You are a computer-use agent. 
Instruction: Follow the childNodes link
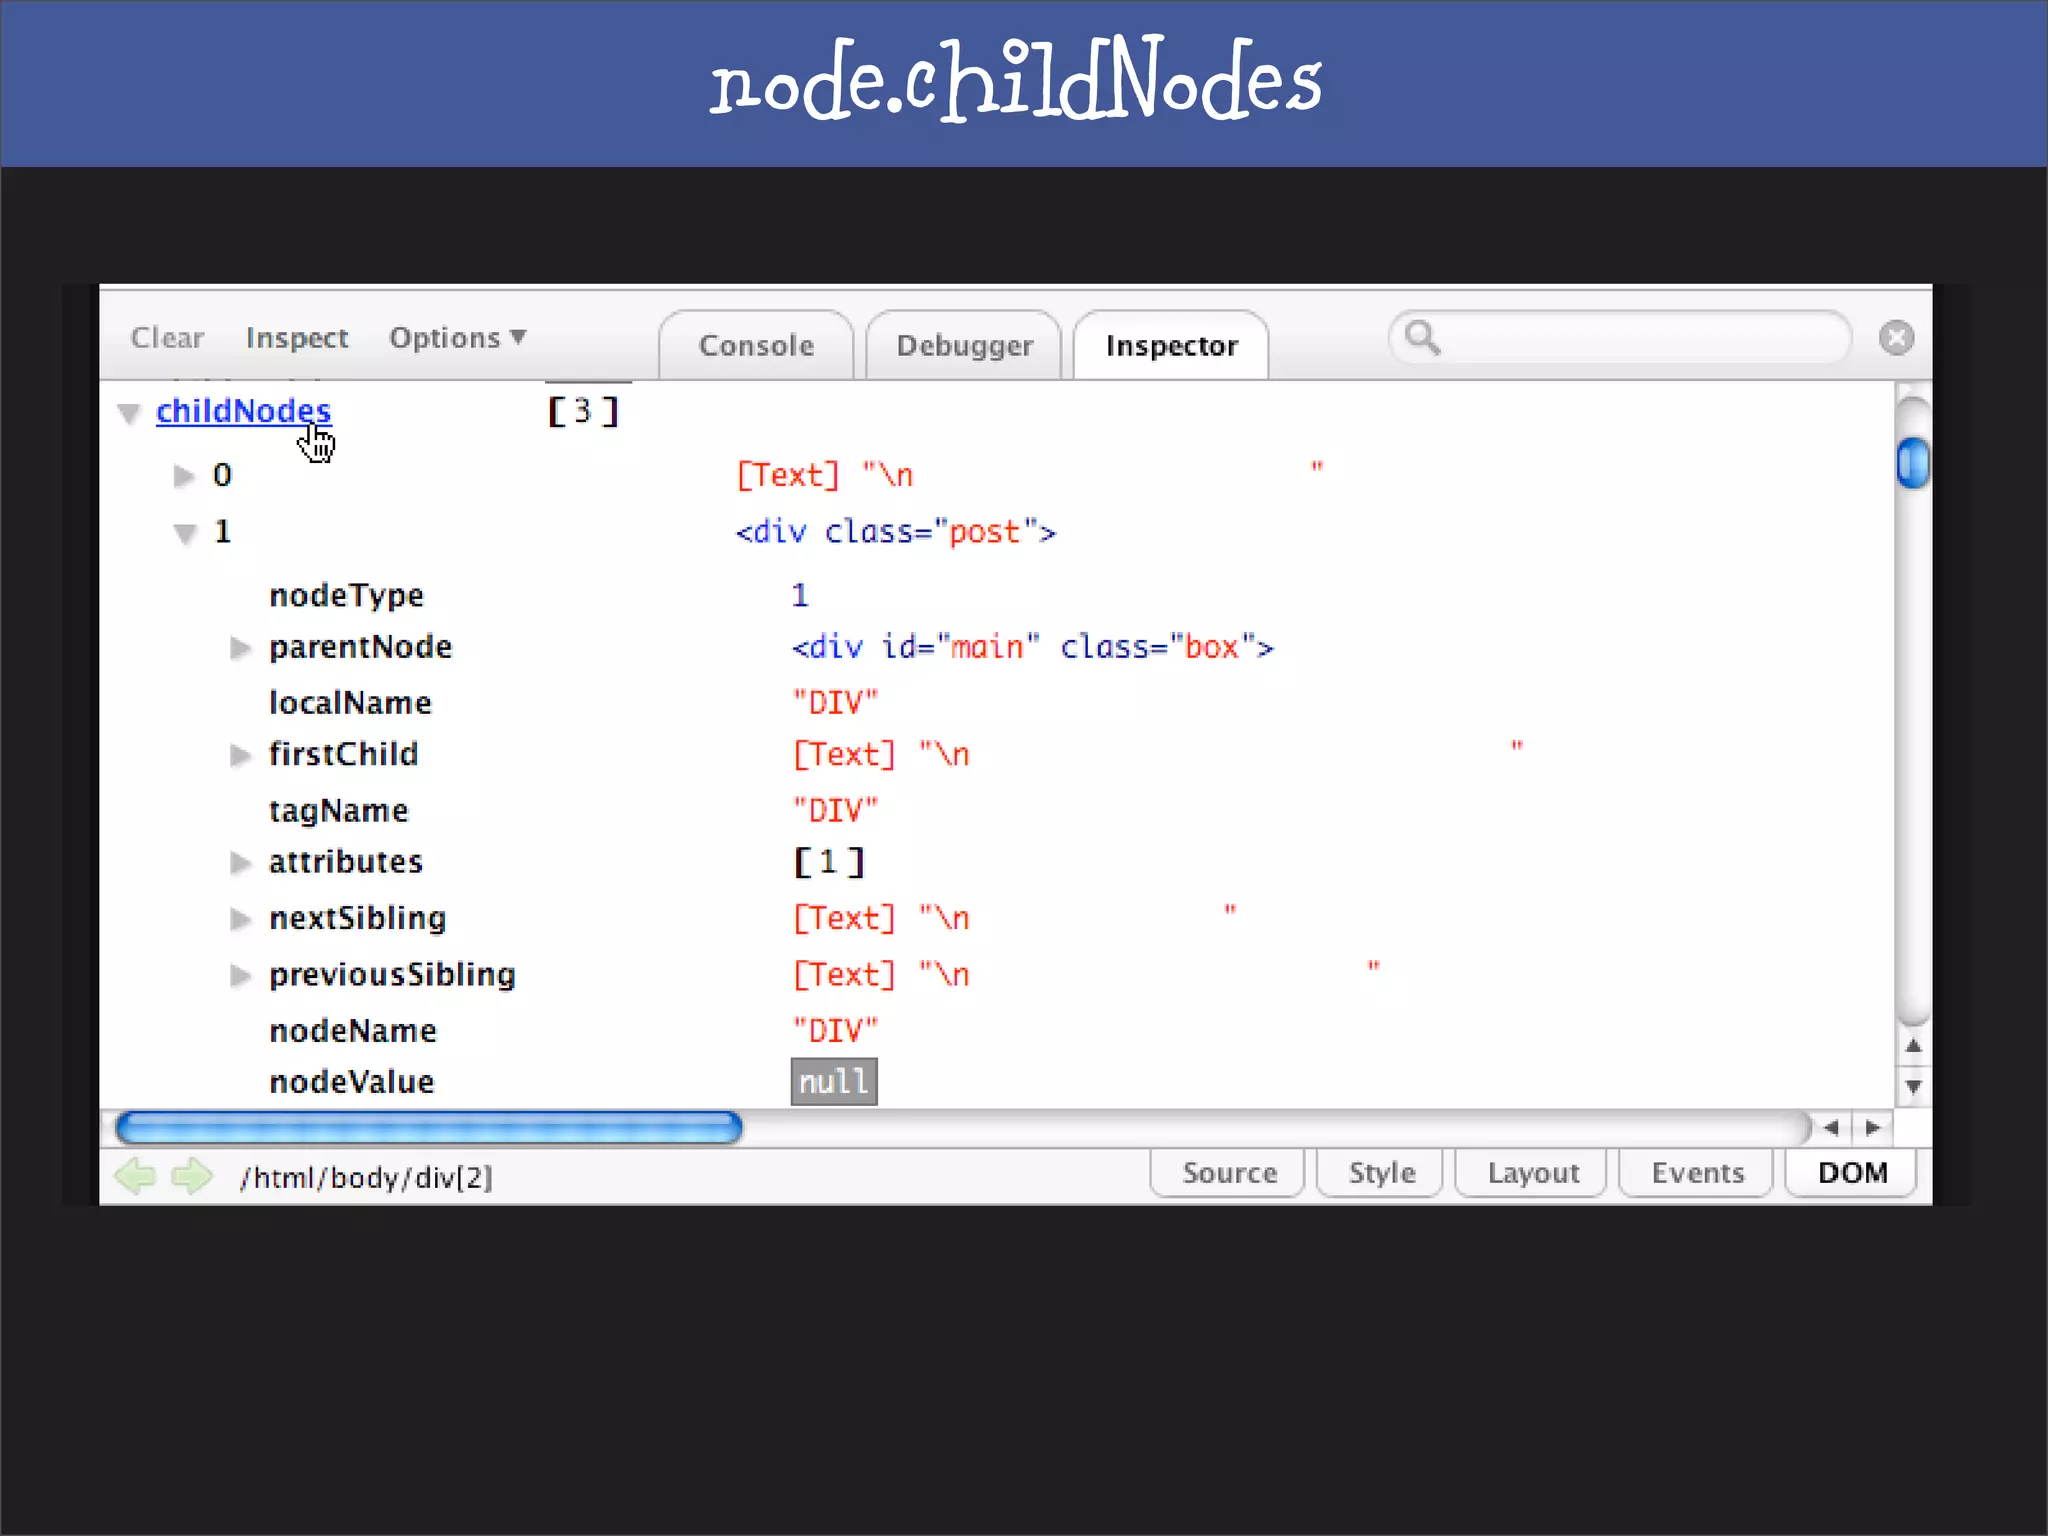click(x=243, y=411)
